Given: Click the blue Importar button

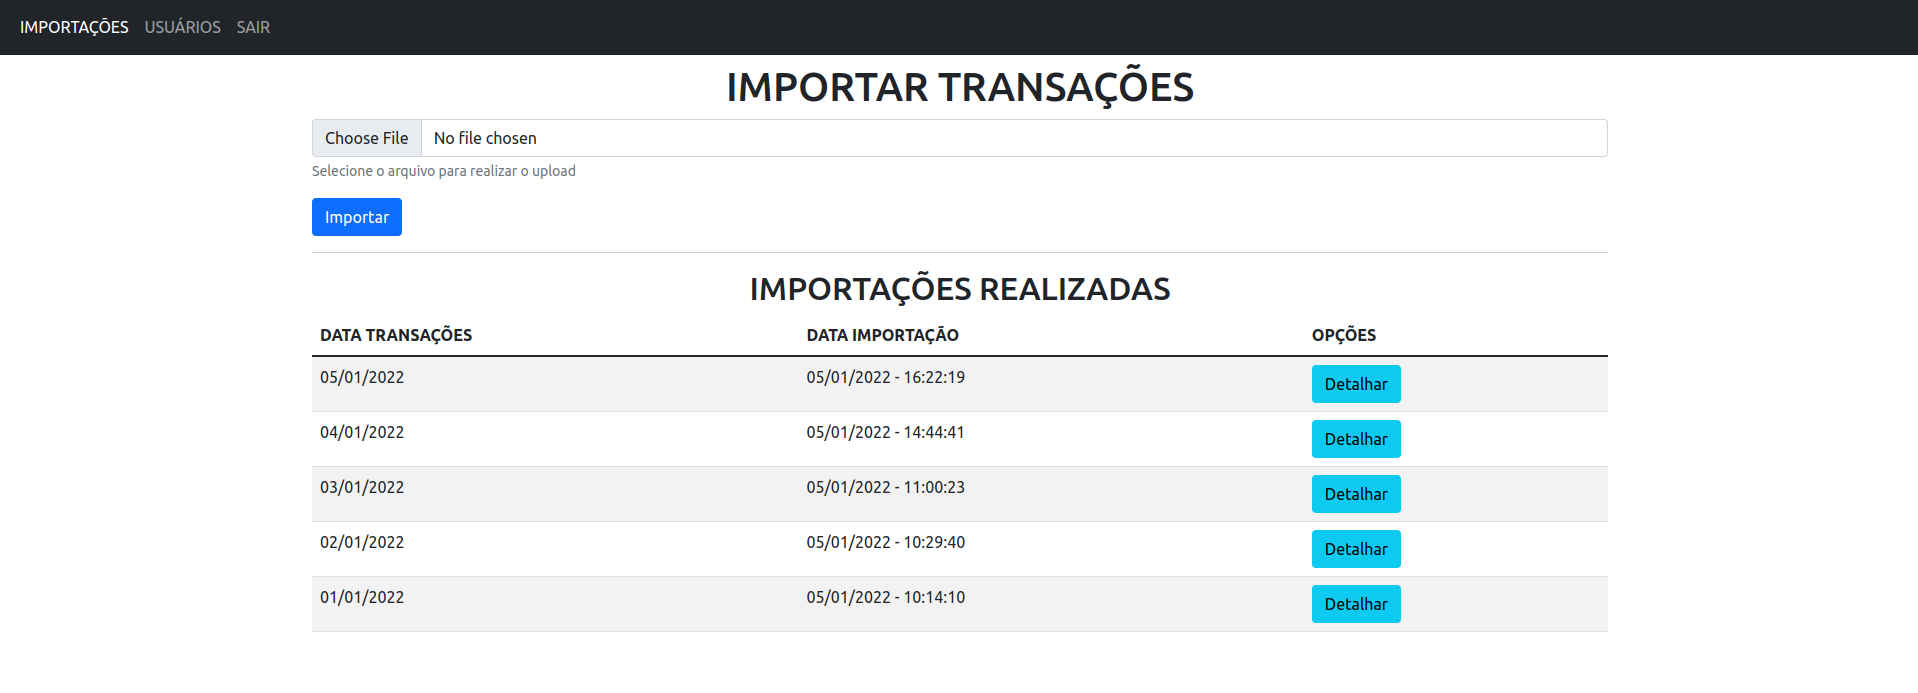Looking at the screenshot, I should 357,217.
